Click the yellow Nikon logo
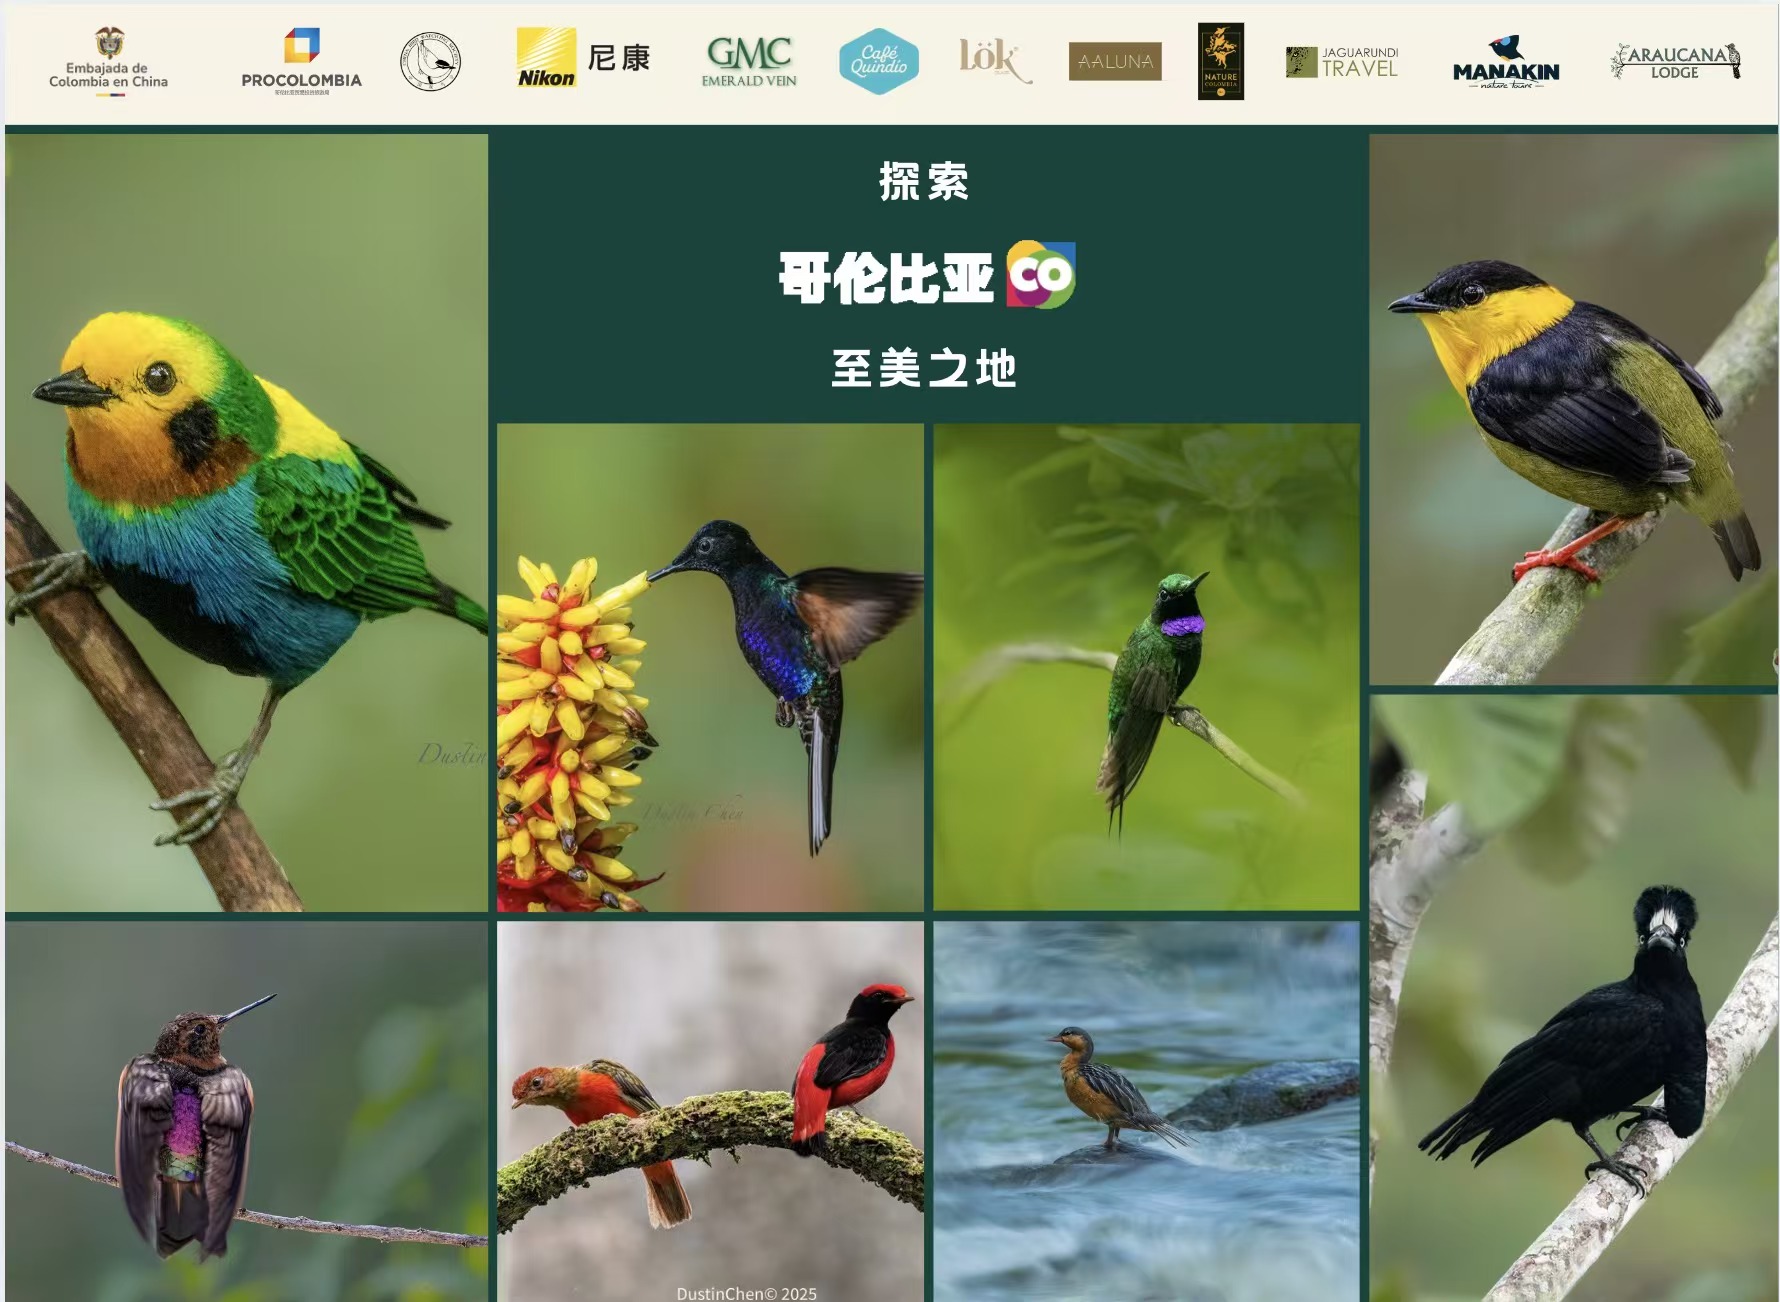This screenshot has height=1302, width=1780. 546,58
